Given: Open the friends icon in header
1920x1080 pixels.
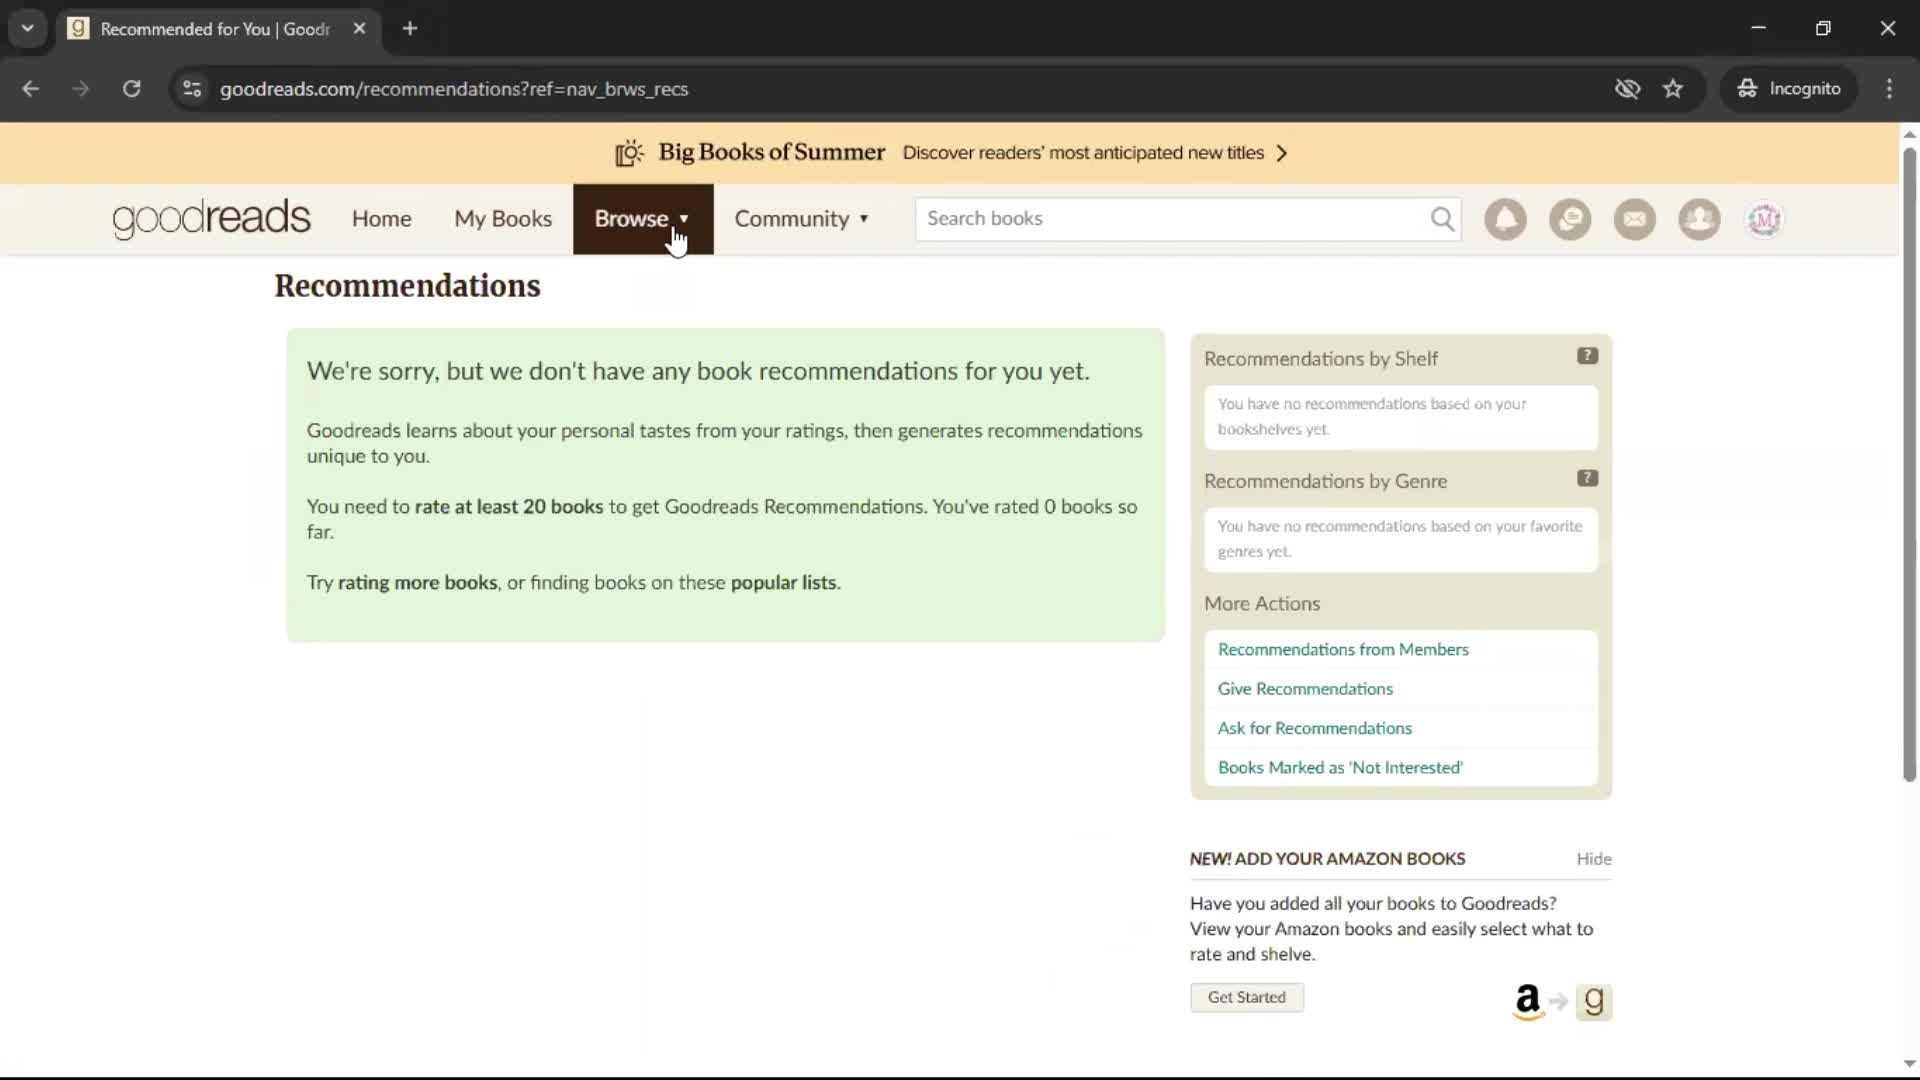Looking at the screenshot, I should (1699, 219).
